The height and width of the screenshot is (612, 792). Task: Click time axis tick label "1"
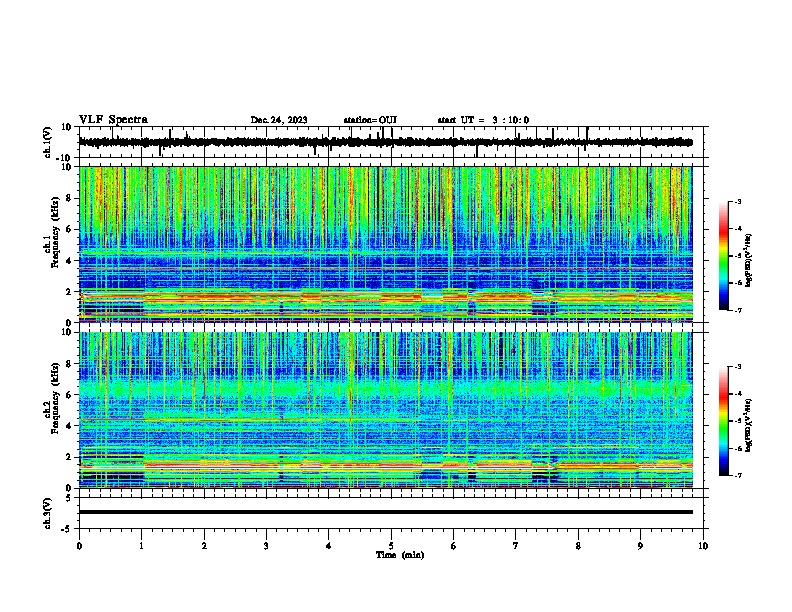pyautogui.click(x=141, y=546)
